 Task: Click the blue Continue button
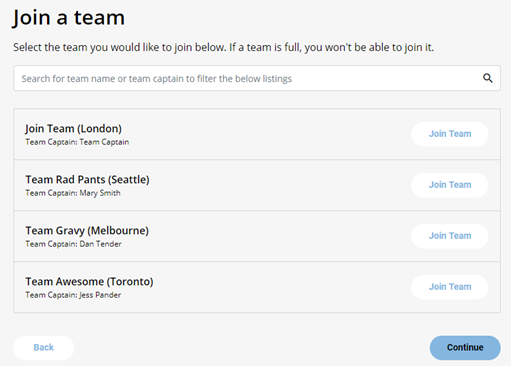tap(465, 348)
